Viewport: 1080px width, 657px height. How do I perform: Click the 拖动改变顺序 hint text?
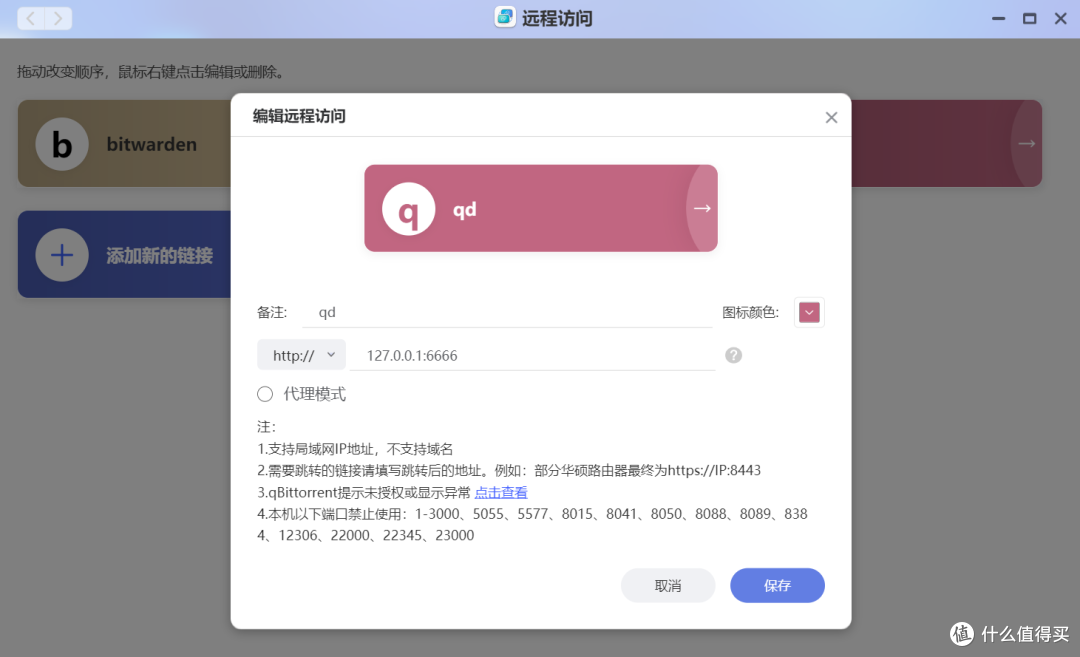151,72
